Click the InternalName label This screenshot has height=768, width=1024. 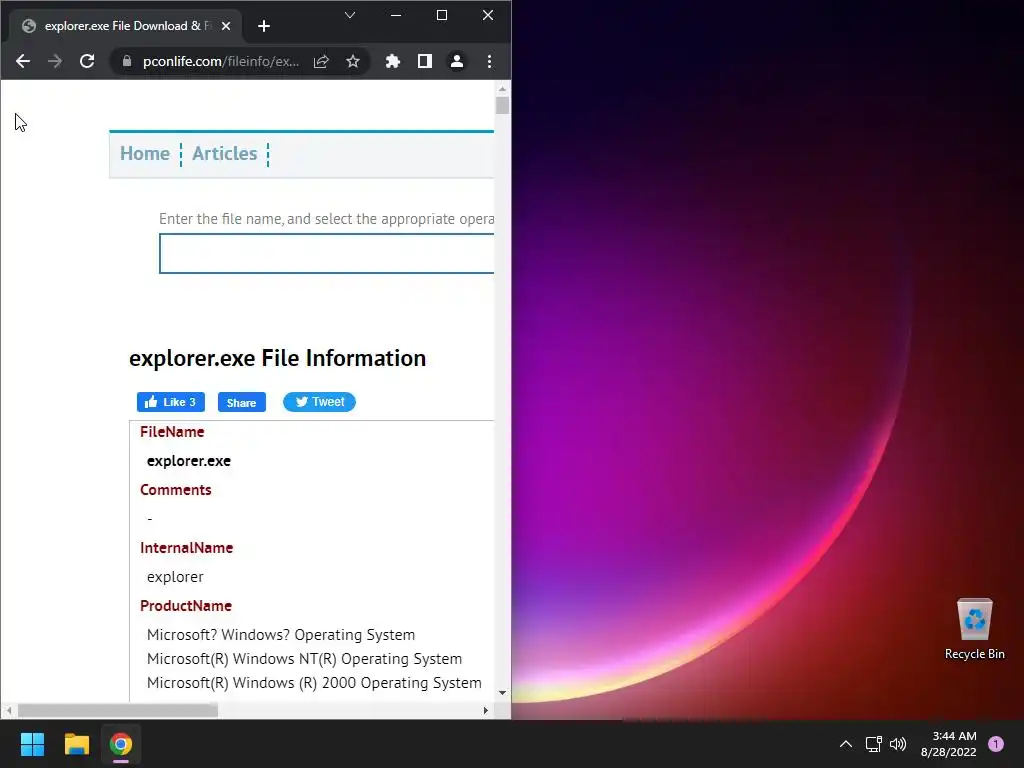pyautogui.click(x=187, y=548)
